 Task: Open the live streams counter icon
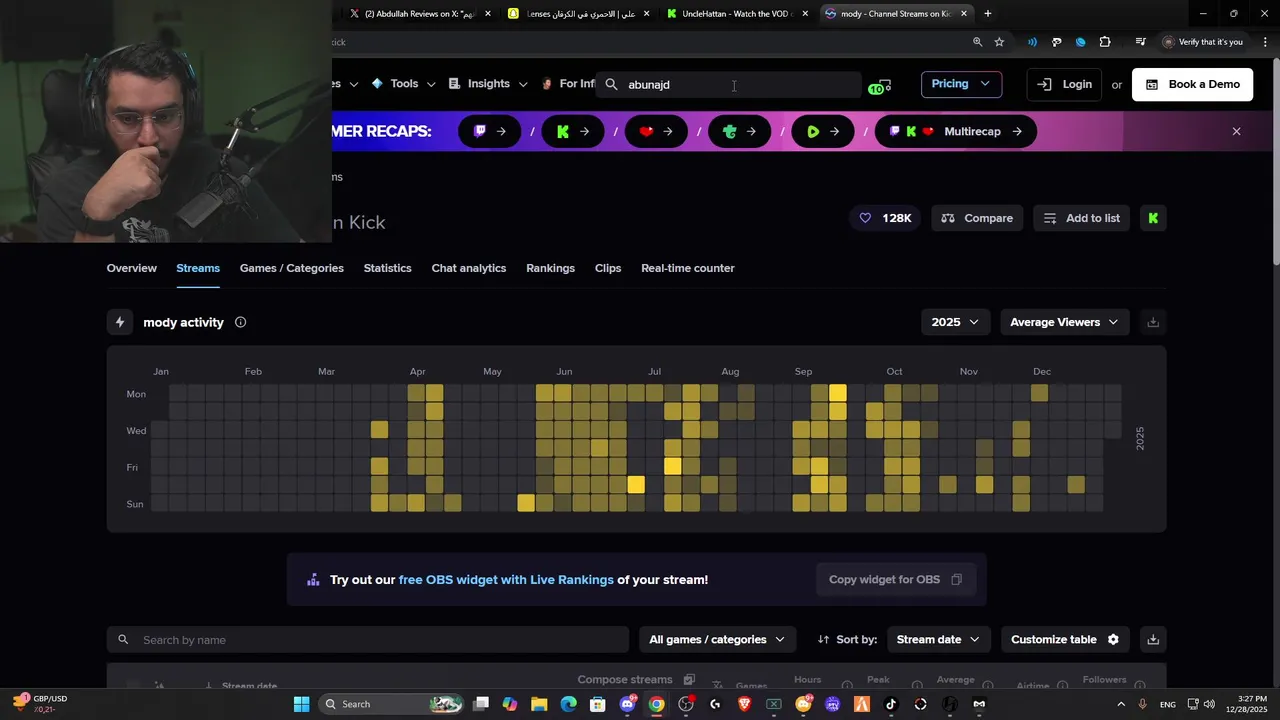[x=880, y=86]
